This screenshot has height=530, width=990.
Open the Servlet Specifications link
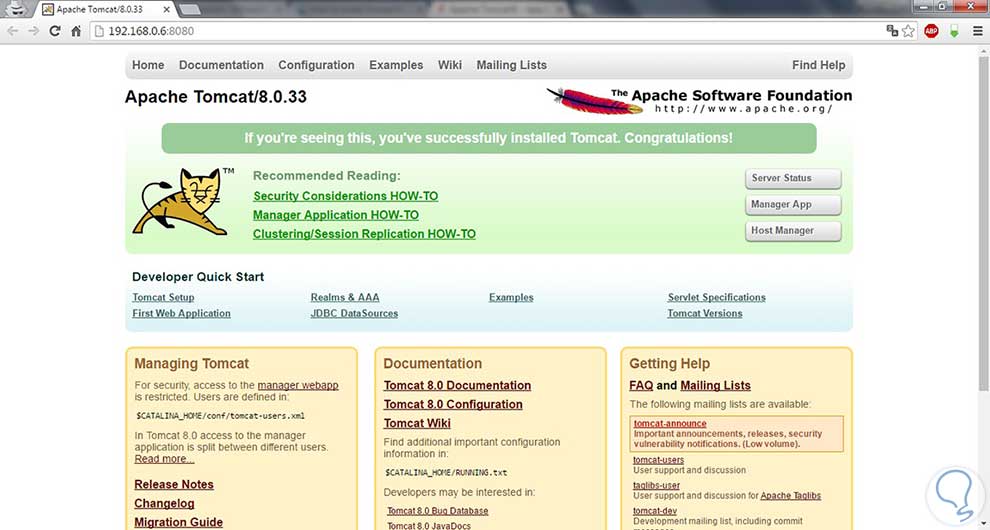(717, 298)
